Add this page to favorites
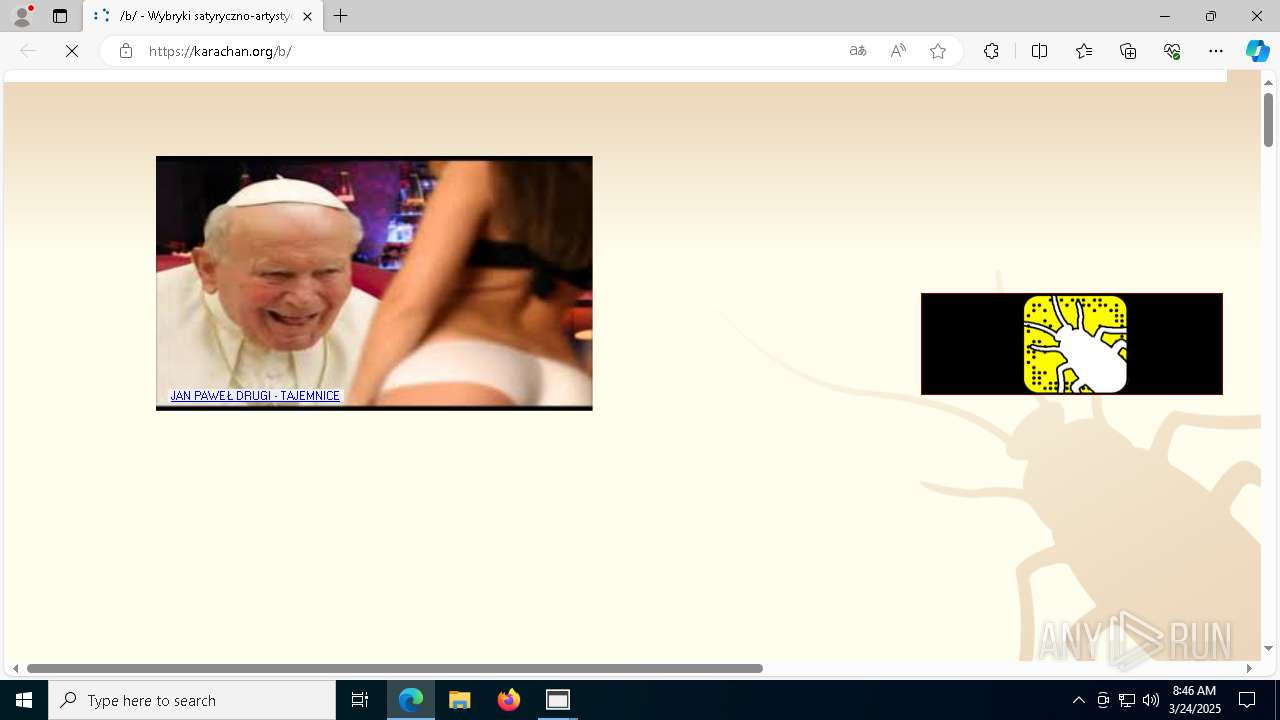 tap(938, 51)
